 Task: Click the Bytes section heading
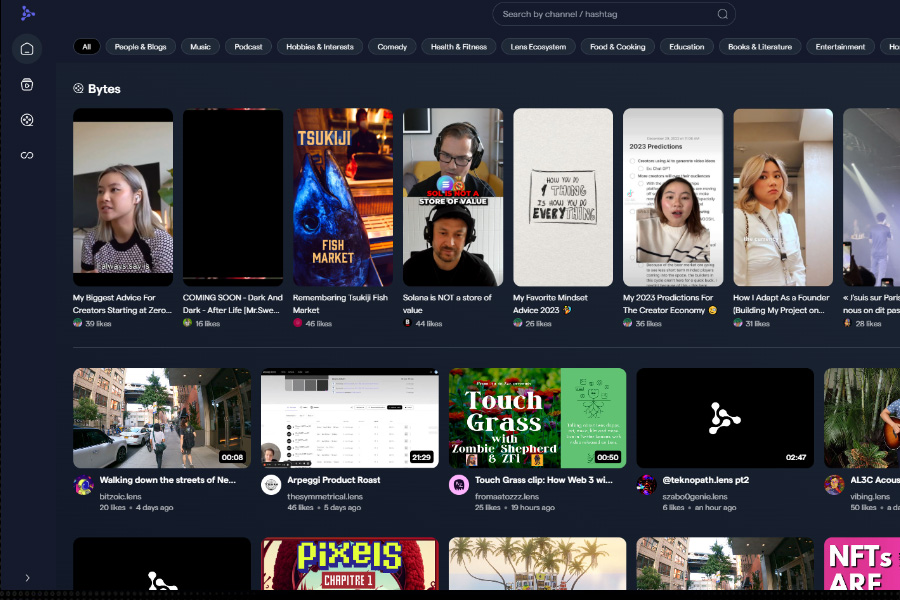[104, 88]
